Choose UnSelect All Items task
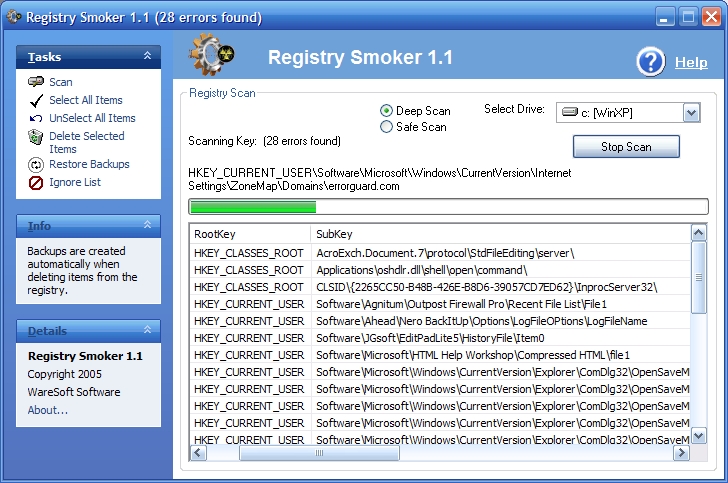This screenshot has height=483, width=728. (x=92, y=118)
